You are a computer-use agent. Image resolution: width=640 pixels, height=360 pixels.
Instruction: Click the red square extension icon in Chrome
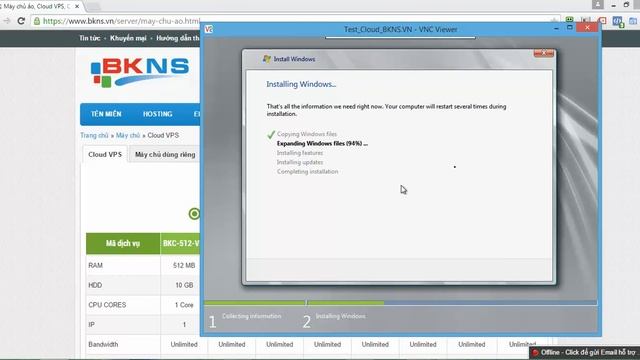click(602, 20)
